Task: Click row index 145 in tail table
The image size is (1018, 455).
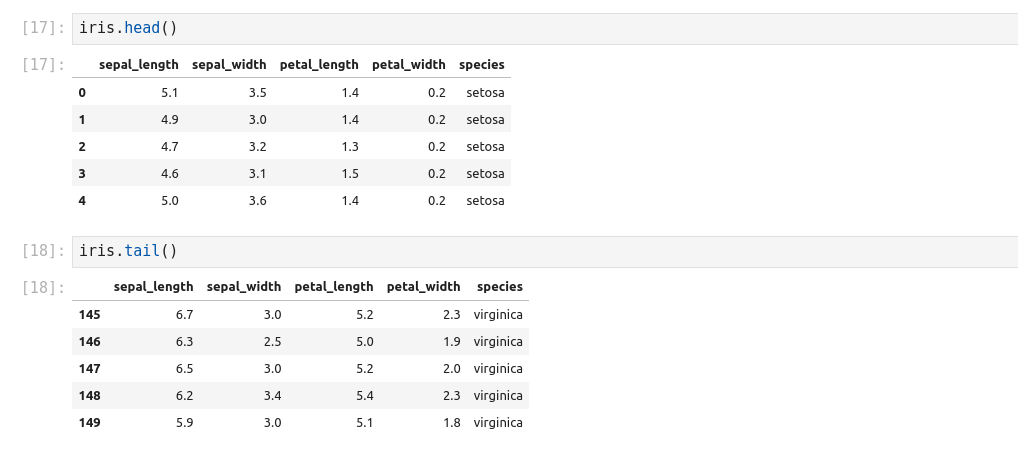Action: (90, 315)
